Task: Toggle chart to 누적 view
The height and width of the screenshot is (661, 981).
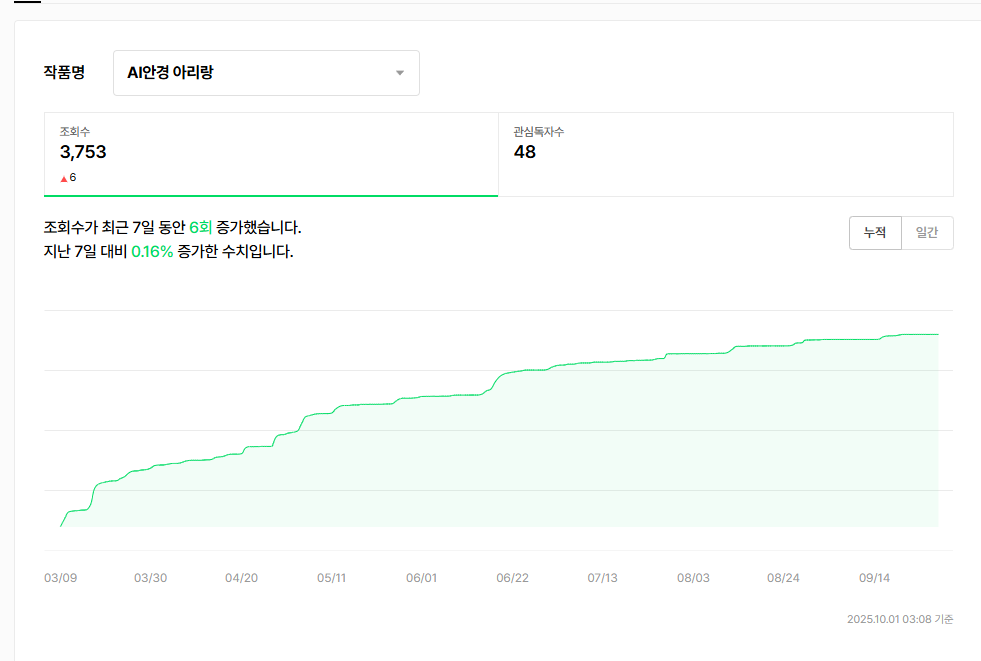Action: 875,232
